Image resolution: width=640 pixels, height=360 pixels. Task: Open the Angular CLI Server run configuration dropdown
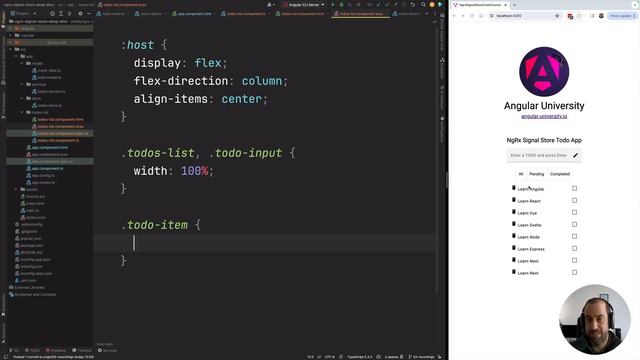coord(304,4)
